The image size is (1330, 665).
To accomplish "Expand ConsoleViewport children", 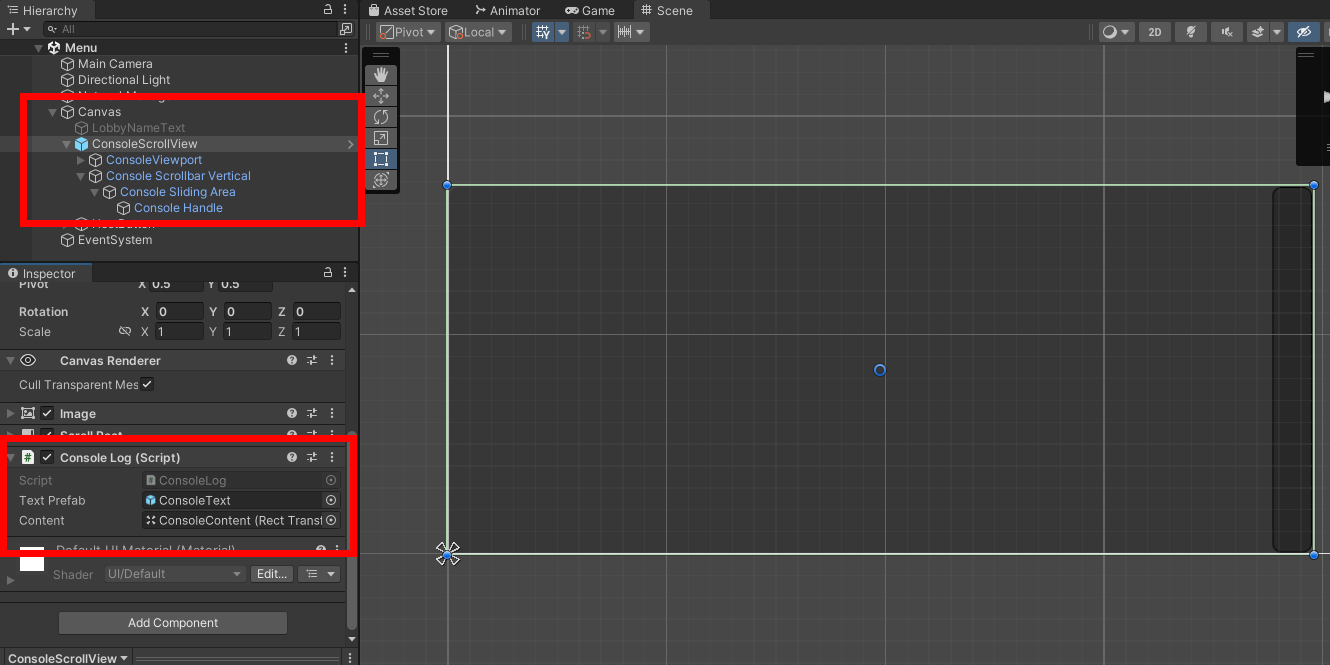I will (x=81, y=160).
